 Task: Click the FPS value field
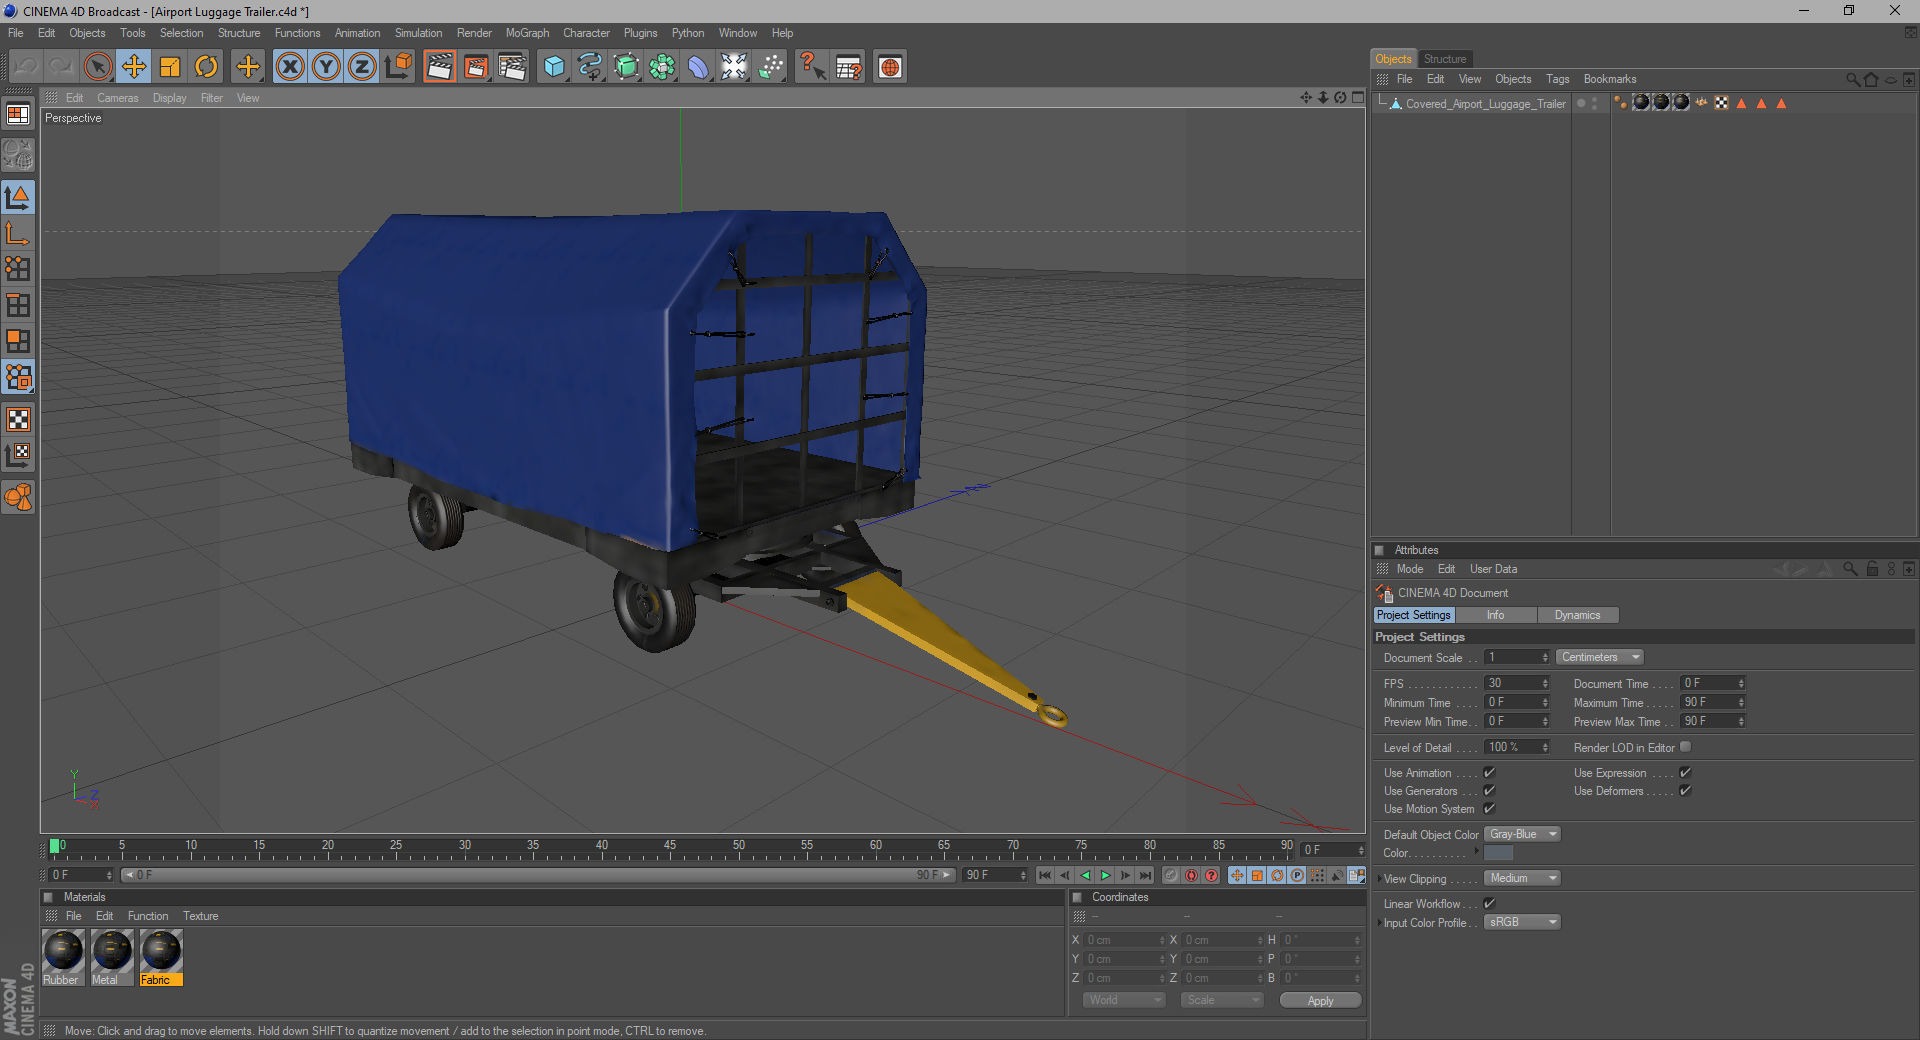[x=1516, y=683]
